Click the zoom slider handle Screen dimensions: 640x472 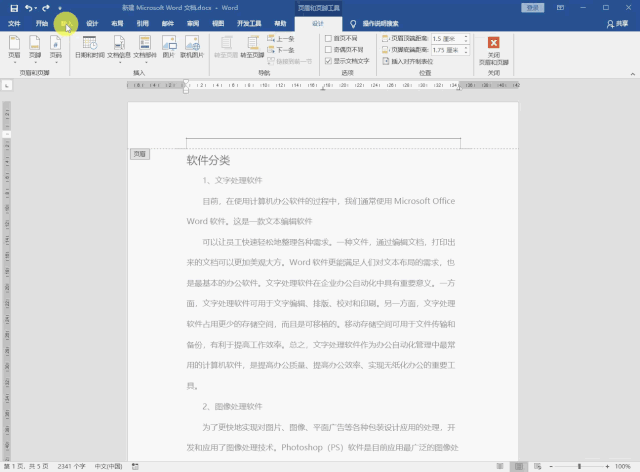pos(579,466)
